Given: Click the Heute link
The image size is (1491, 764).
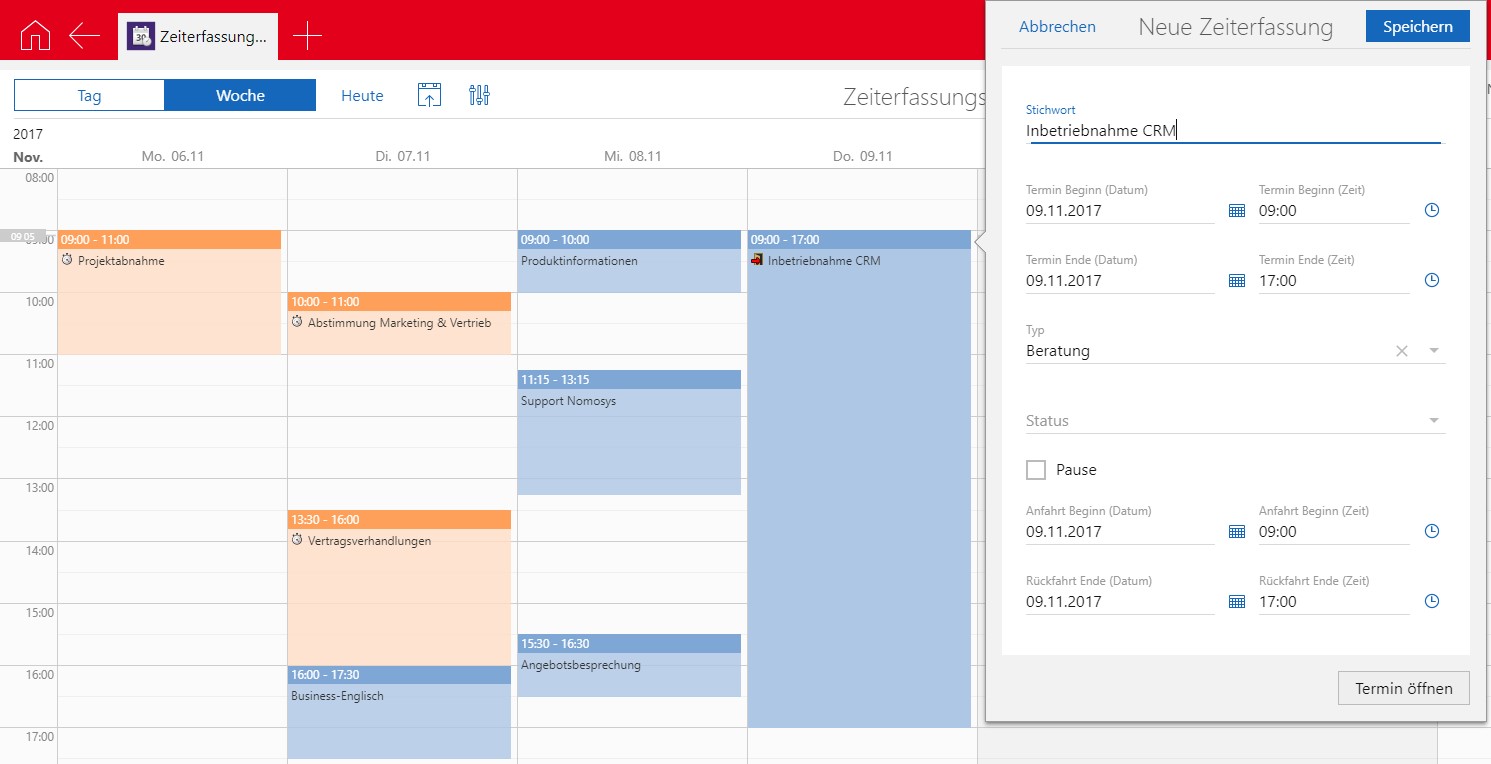Looking at the screenshot, I should [x=362, y=96].
